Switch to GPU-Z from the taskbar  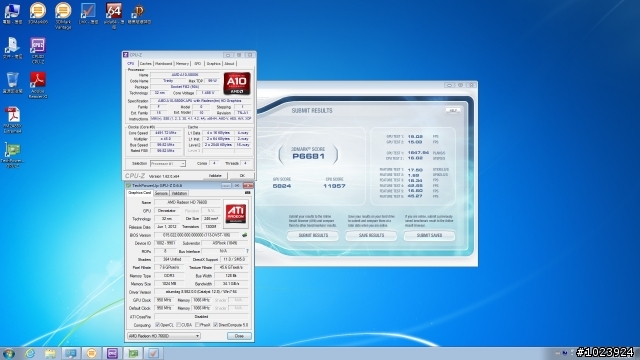point(133,353)
